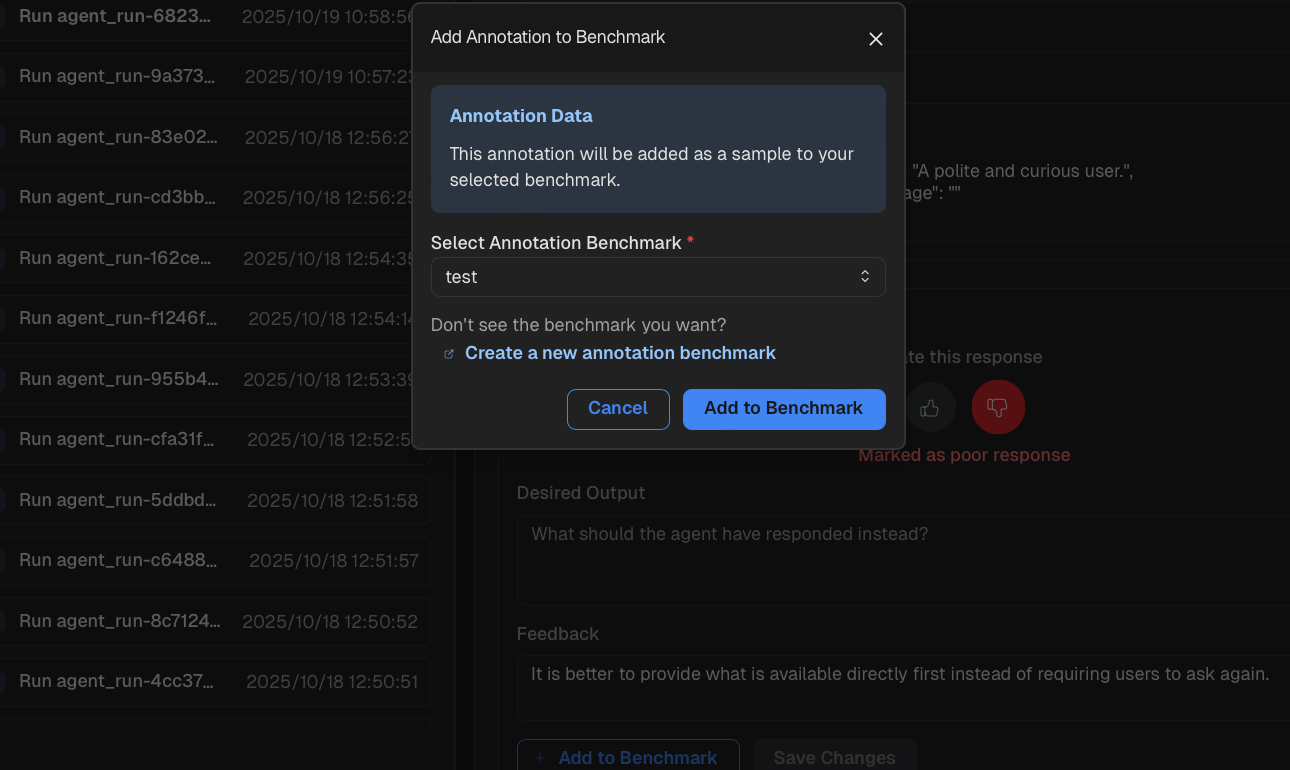Image resolution: width=1290 pixels, height=770 pixels.
Task: Click the Cancel button
Action: point(618,408)
